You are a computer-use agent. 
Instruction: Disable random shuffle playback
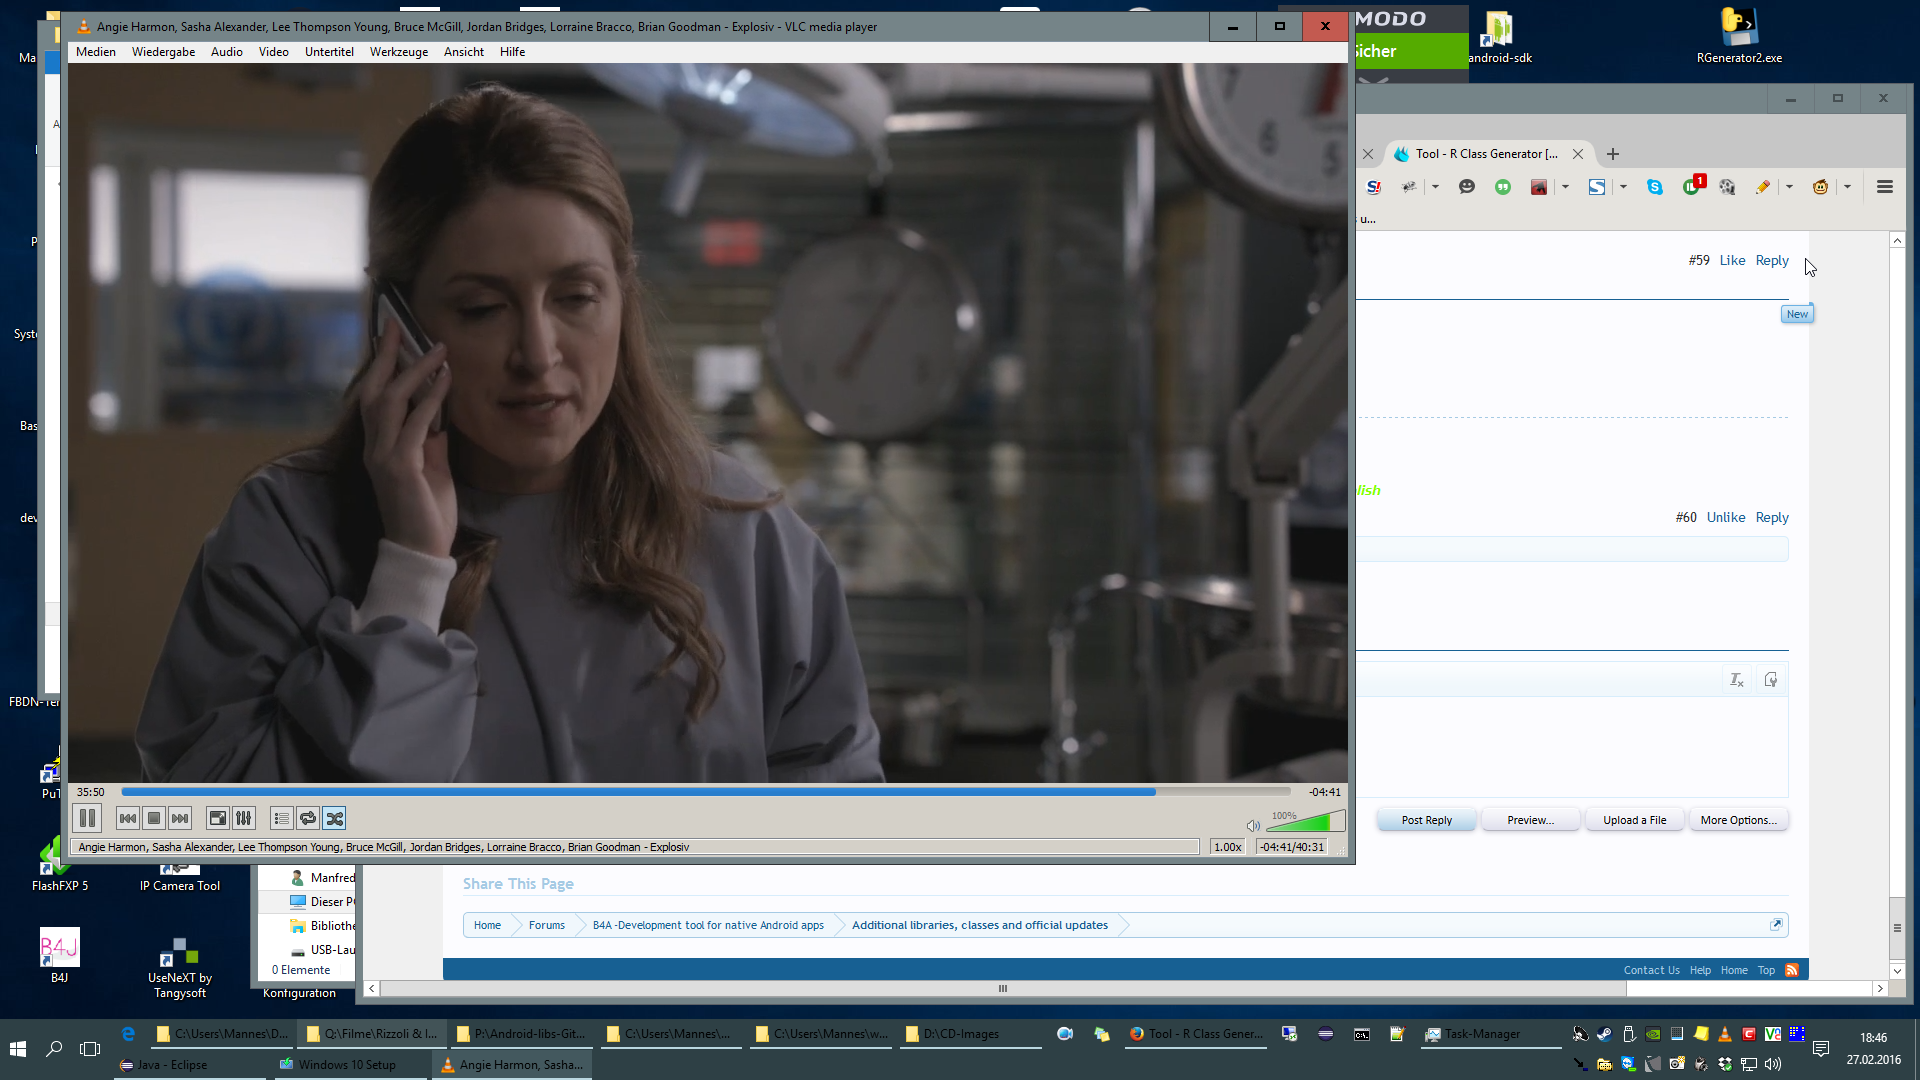334,818
